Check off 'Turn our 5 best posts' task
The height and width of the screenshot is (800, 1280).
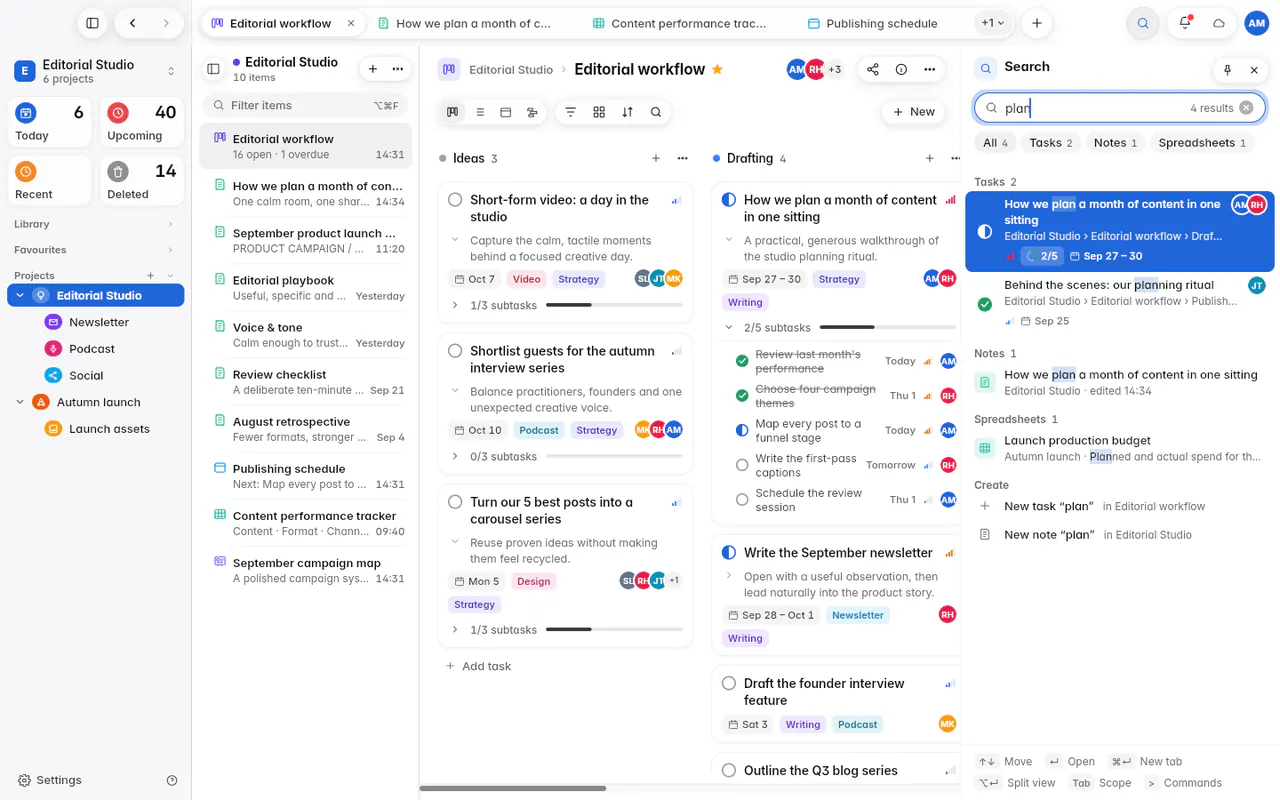click(455, 502)
